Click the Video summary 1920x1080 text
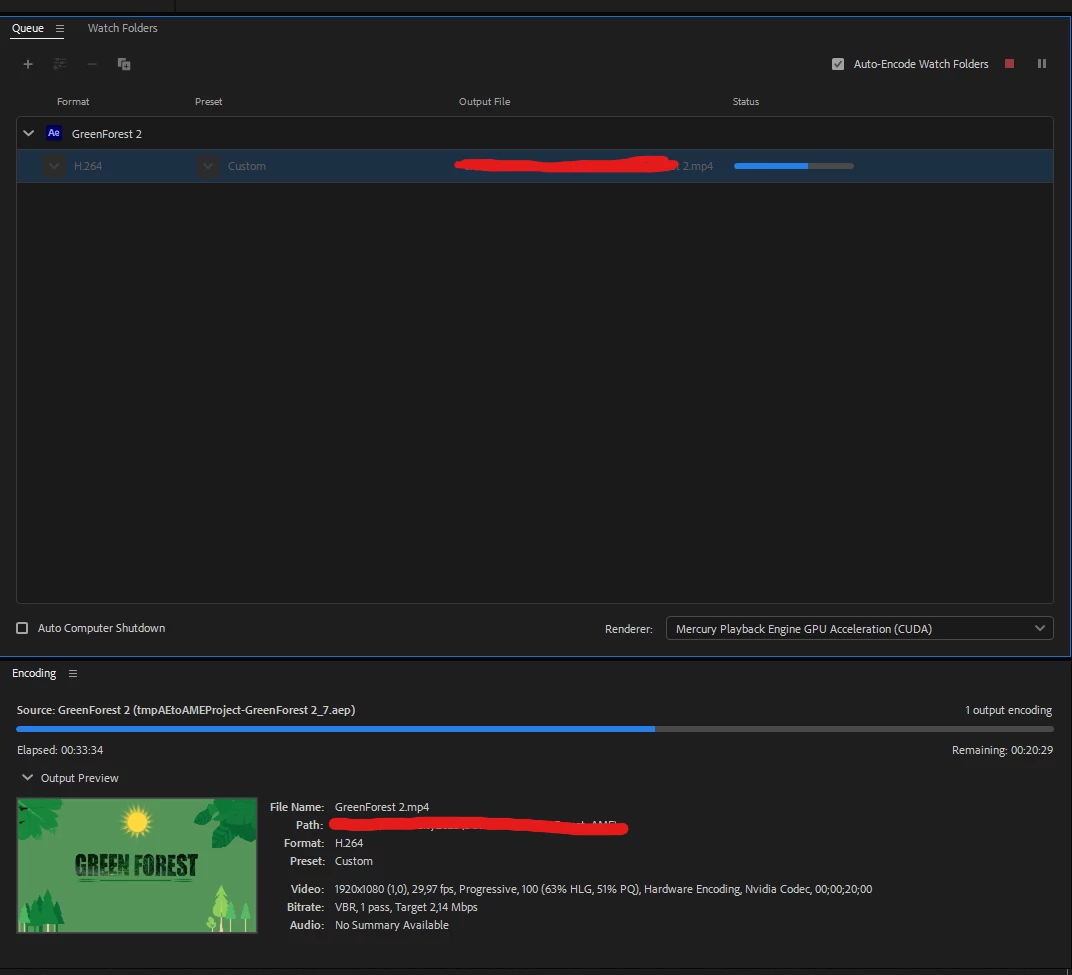Screen dimensions: 1072x975 pyautogui.click(x=603, y=890)
